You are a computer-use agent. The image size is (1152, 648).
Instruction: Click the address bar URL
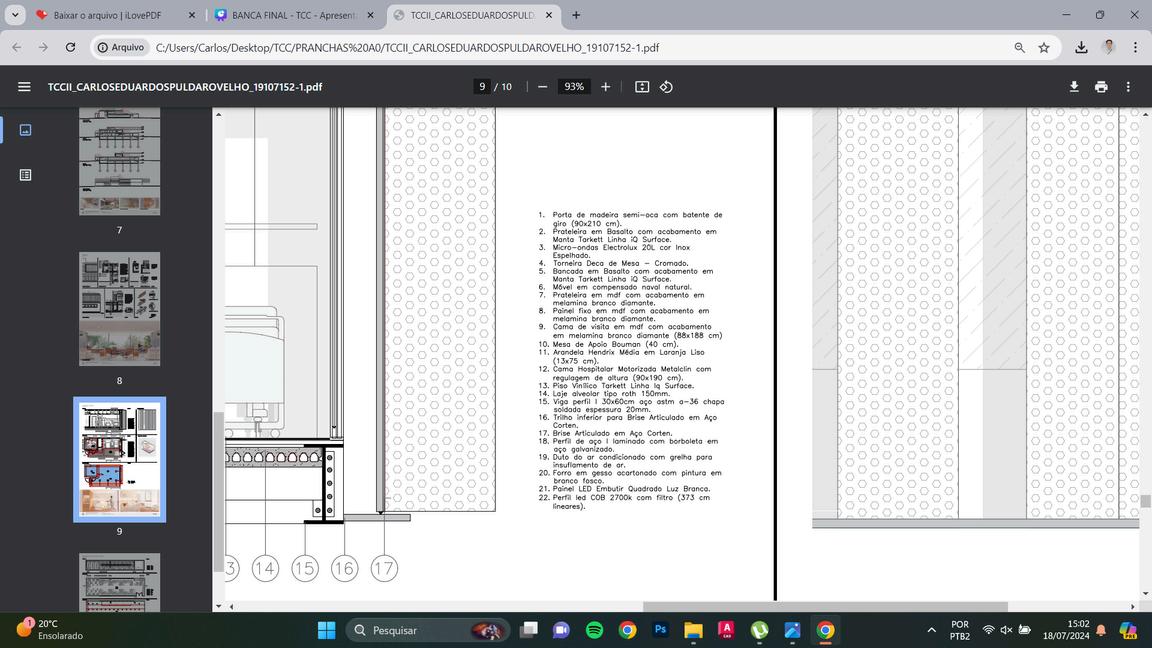pyautogui.click(x=407, y=47)
